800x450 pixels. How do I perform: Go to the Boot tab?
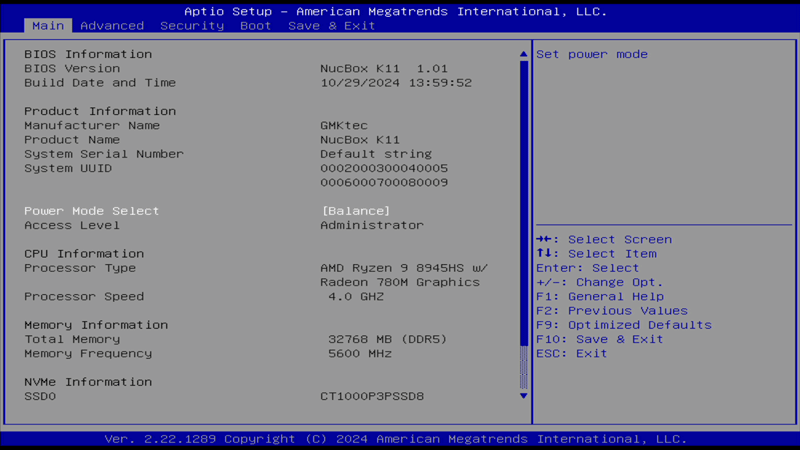(x=256, y=26)
